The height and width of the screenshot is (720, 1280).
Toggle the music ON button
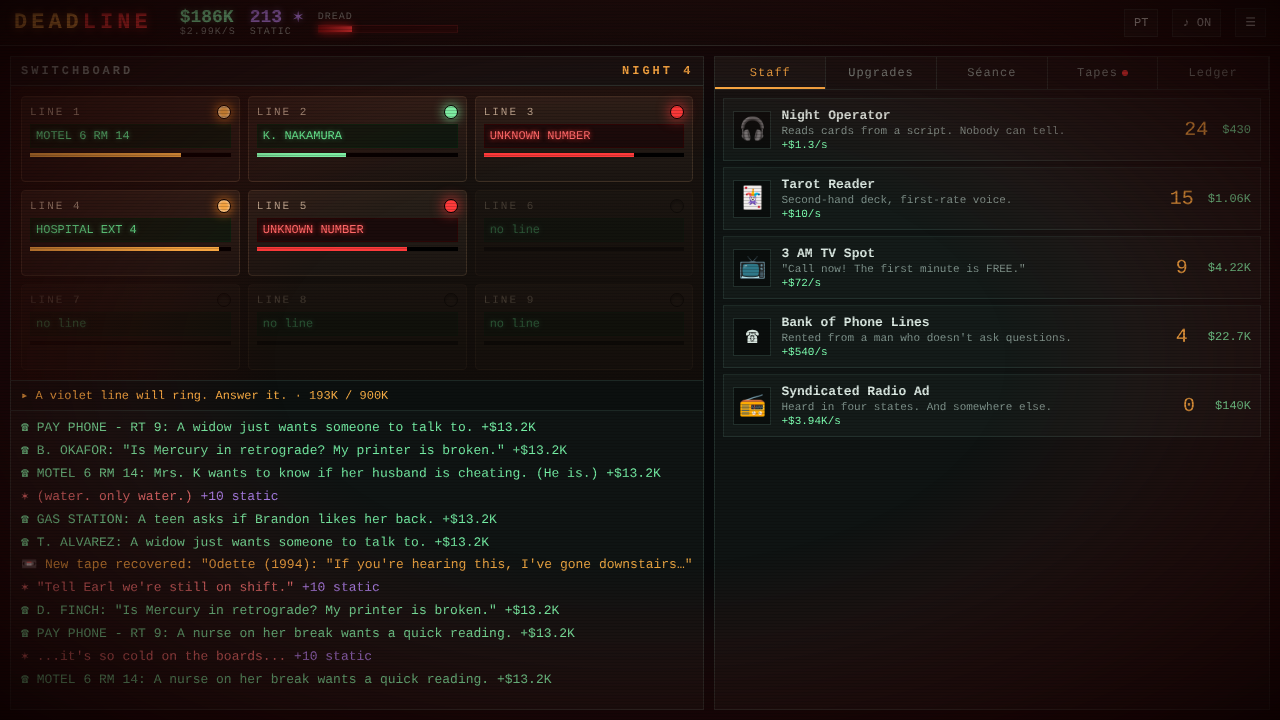(x=1196, y=23)
